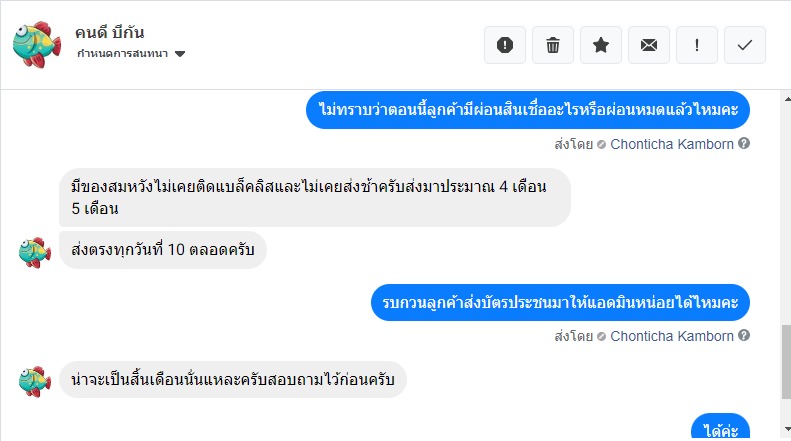Mark conversation as spam with exclamation-circle icon

click(x=505, y=45)
